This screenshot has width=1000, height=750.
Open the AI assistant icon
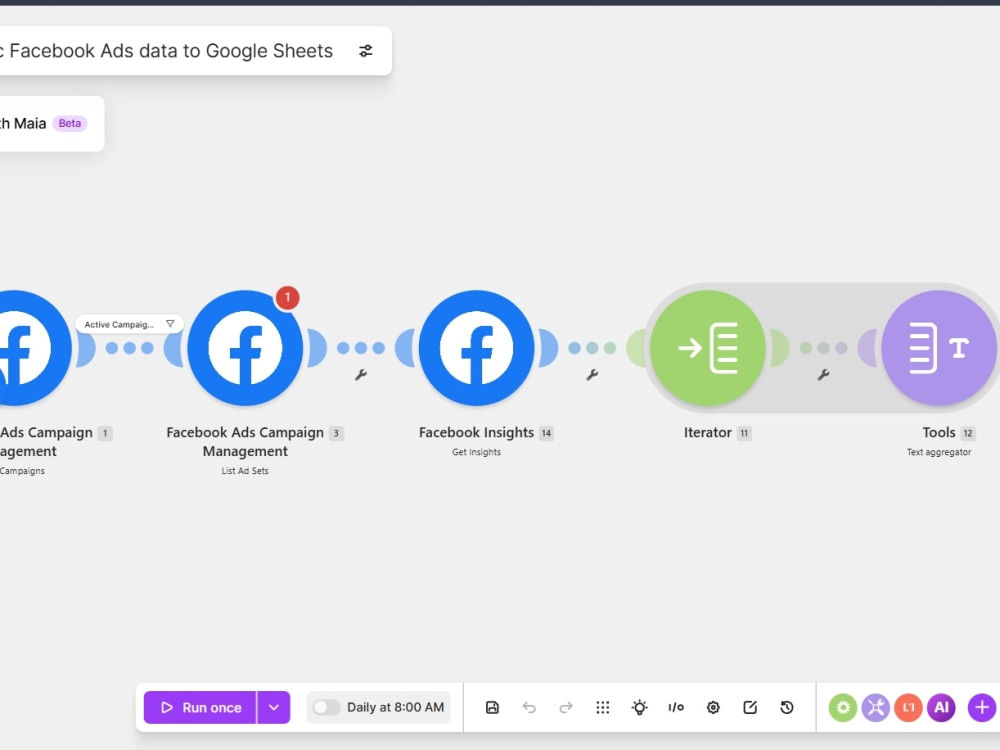(x=941, y=707)
